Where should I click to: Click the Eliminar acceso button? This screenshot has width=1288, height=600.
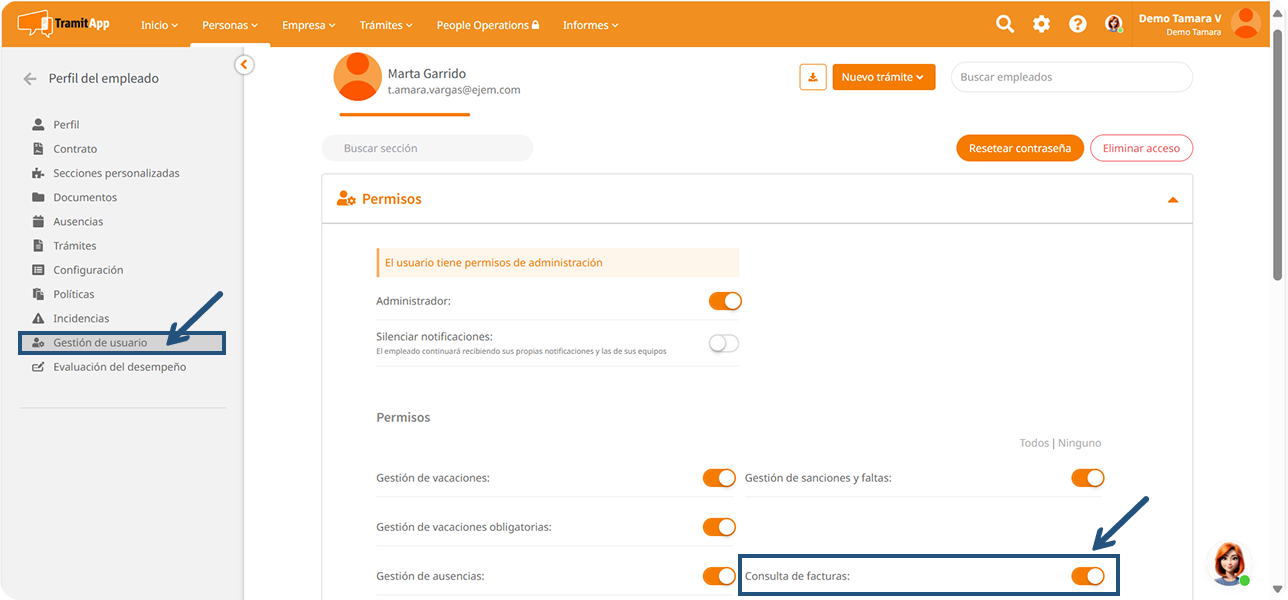[1141, 148]
